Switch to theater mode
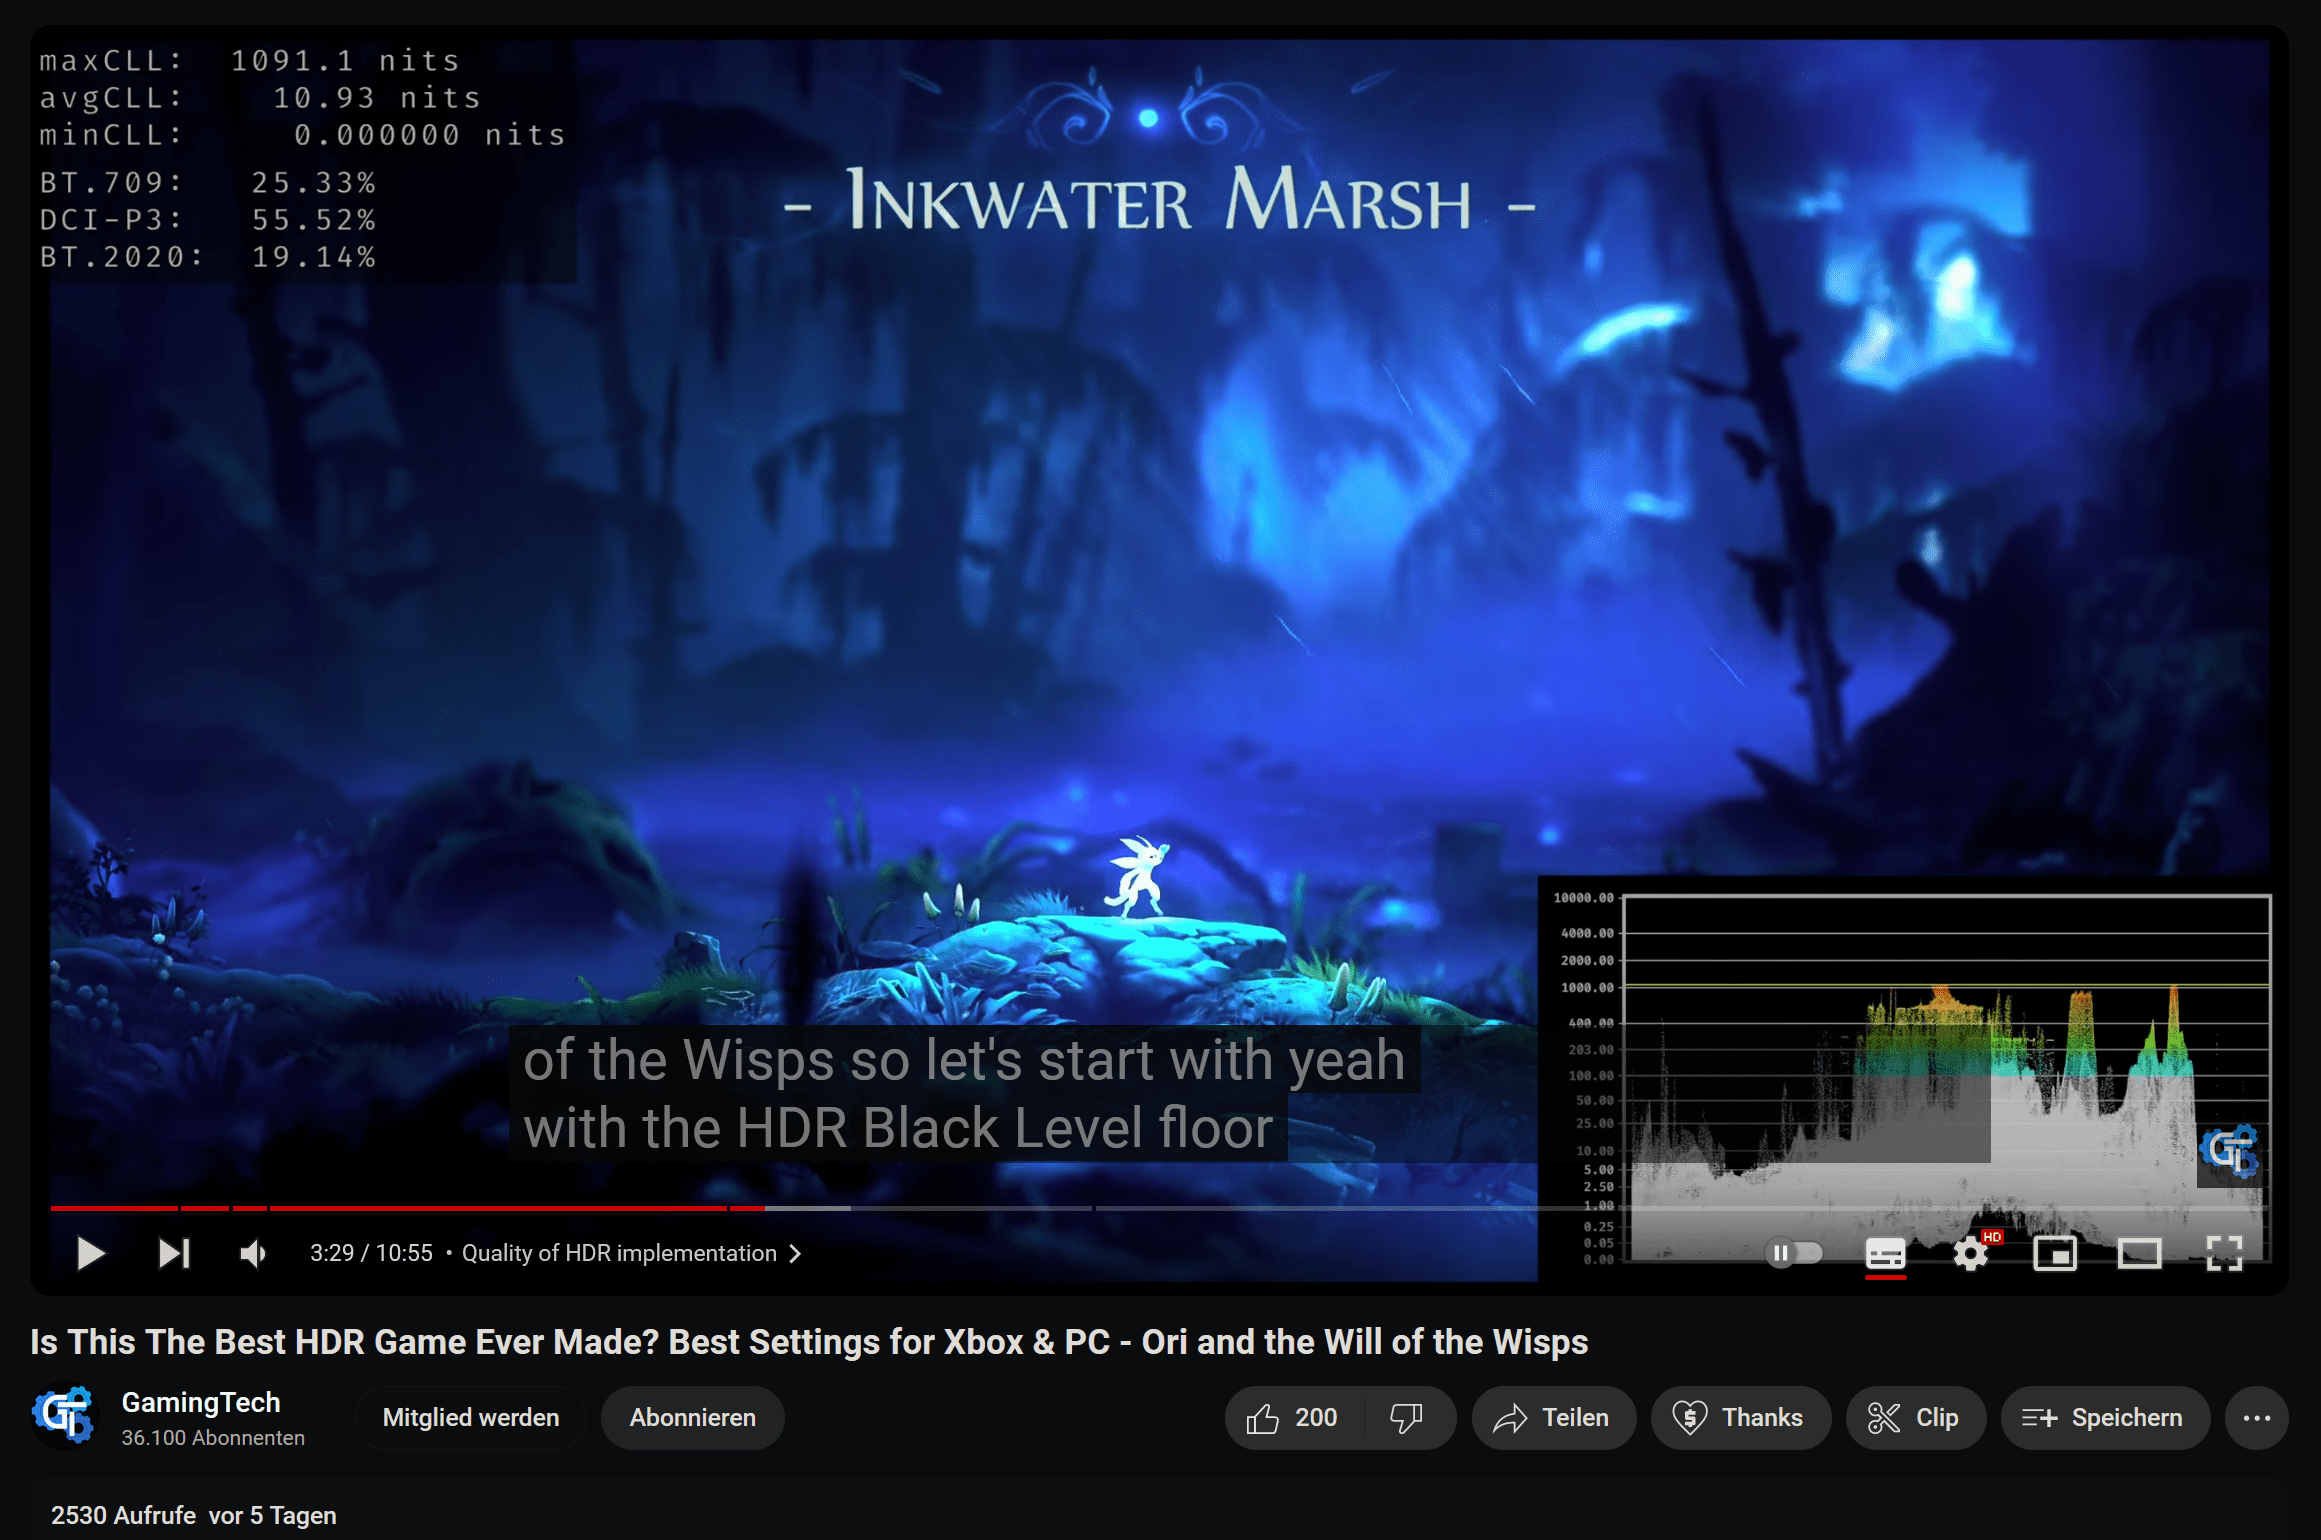The image size is (2321, 1540). coord(2140,1253)
